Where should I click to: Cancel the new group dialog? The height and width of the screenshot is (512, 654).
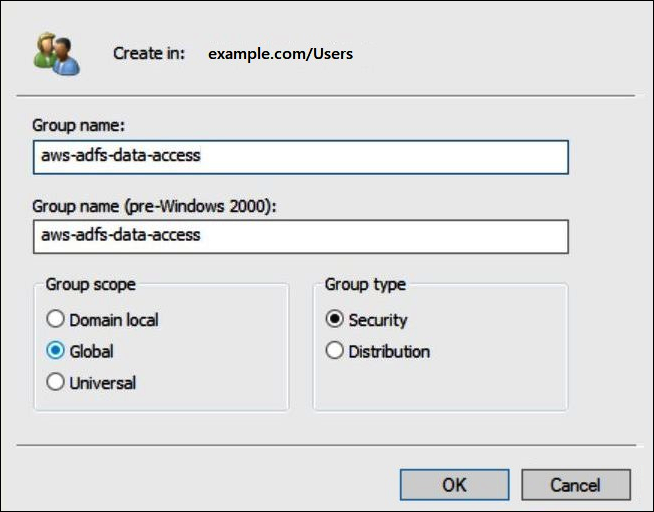click(576, 485)
